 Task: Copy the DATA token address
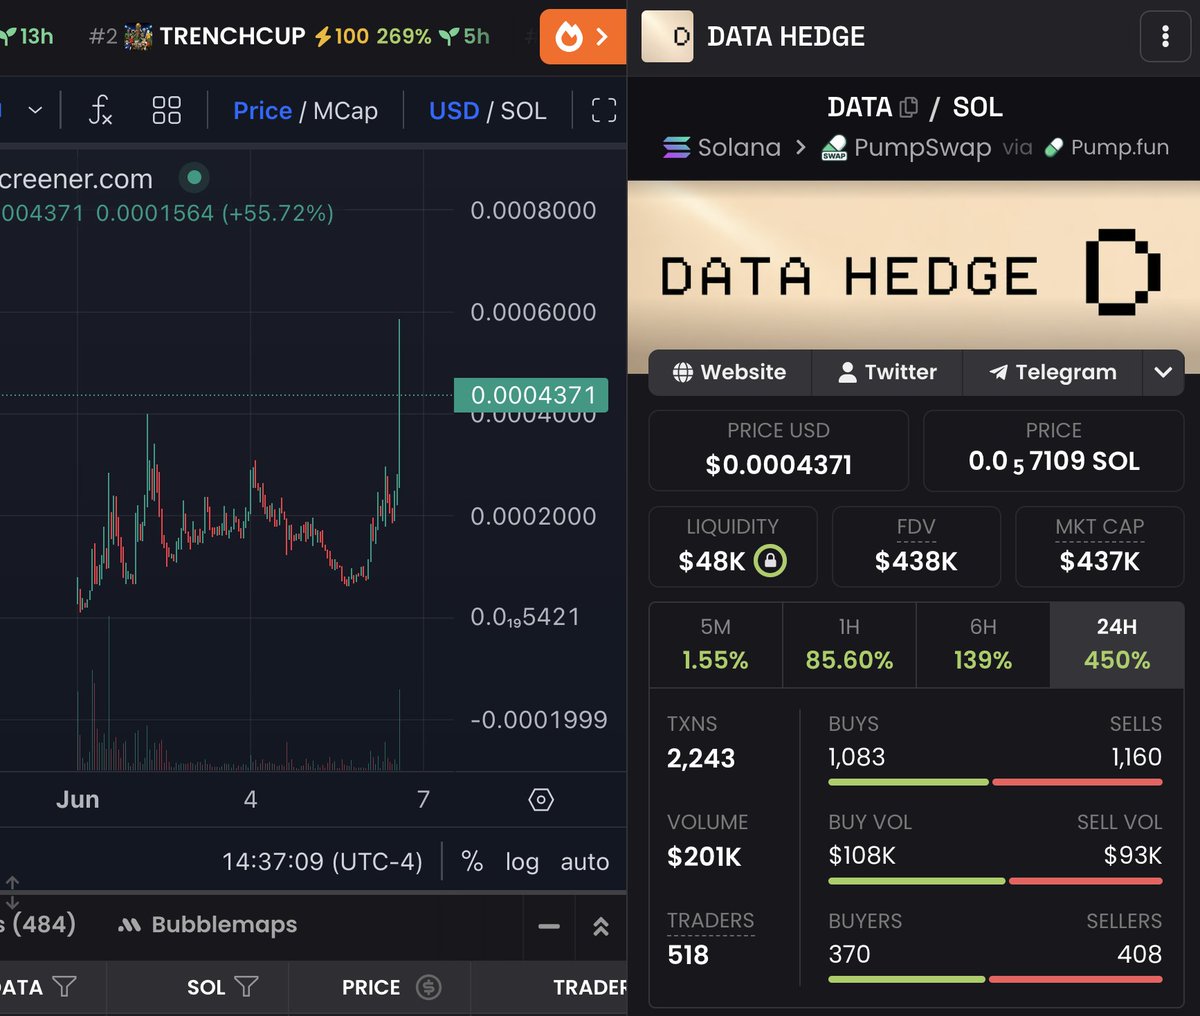pyautogui.click(x=909, y=107)
